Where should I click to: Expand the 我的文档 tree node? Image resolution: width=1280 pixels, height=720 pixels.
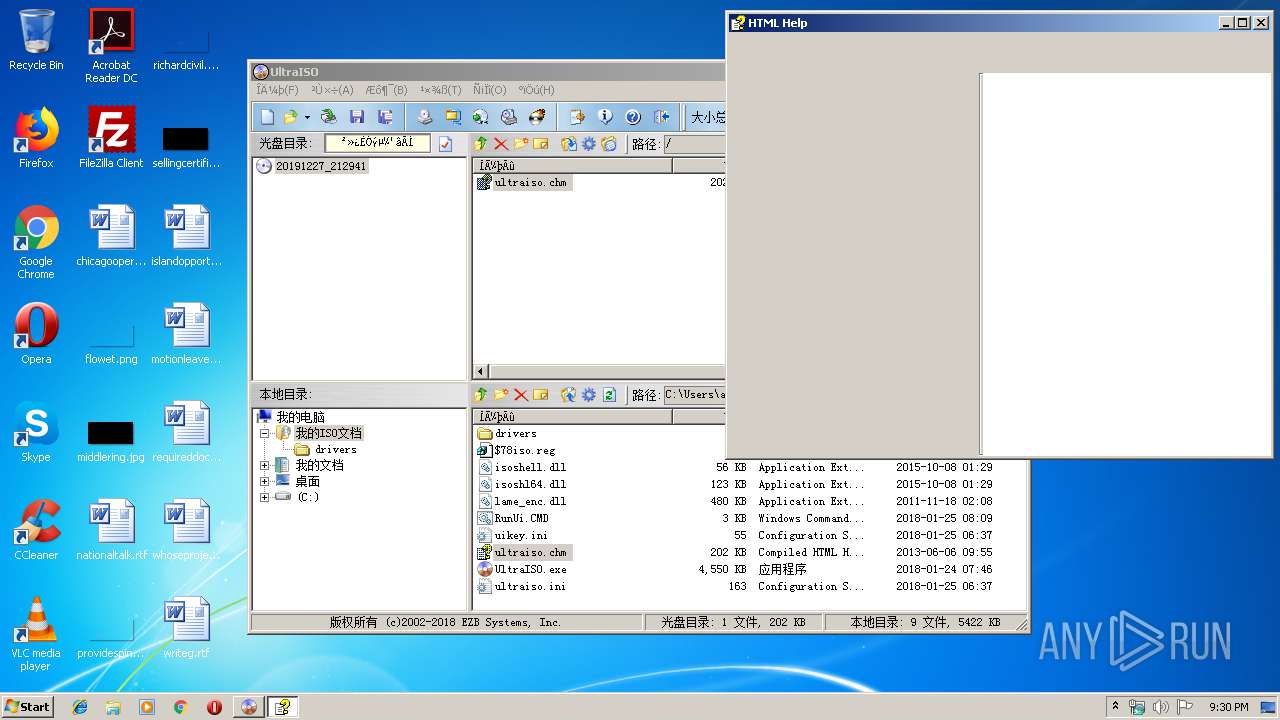click(265, 465)
